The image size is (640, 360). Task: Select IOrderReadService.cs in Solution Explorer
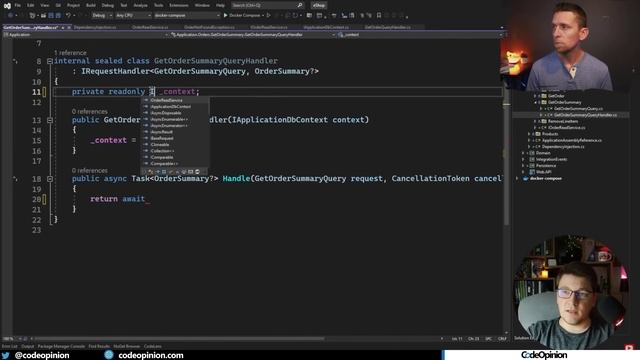566,128
